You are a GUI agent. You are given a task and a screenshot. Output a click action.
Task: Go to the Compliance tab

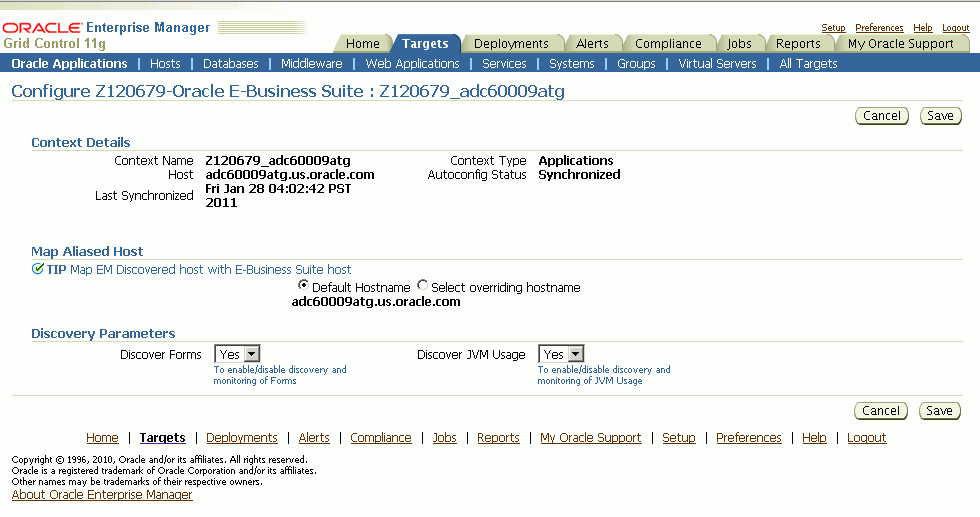(x=668, y=43)
